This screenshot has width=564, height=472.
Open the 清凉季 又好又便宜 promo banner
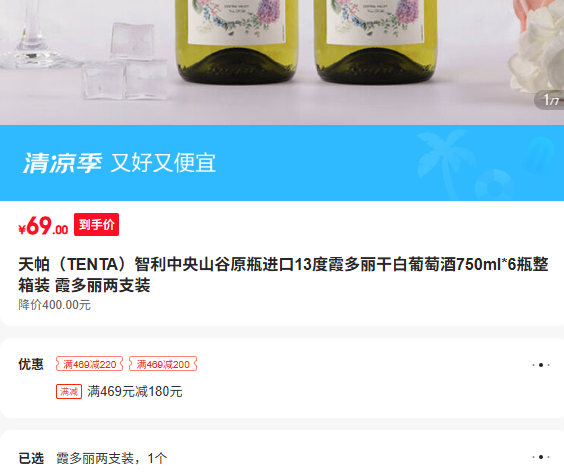[x=282, y=163]
